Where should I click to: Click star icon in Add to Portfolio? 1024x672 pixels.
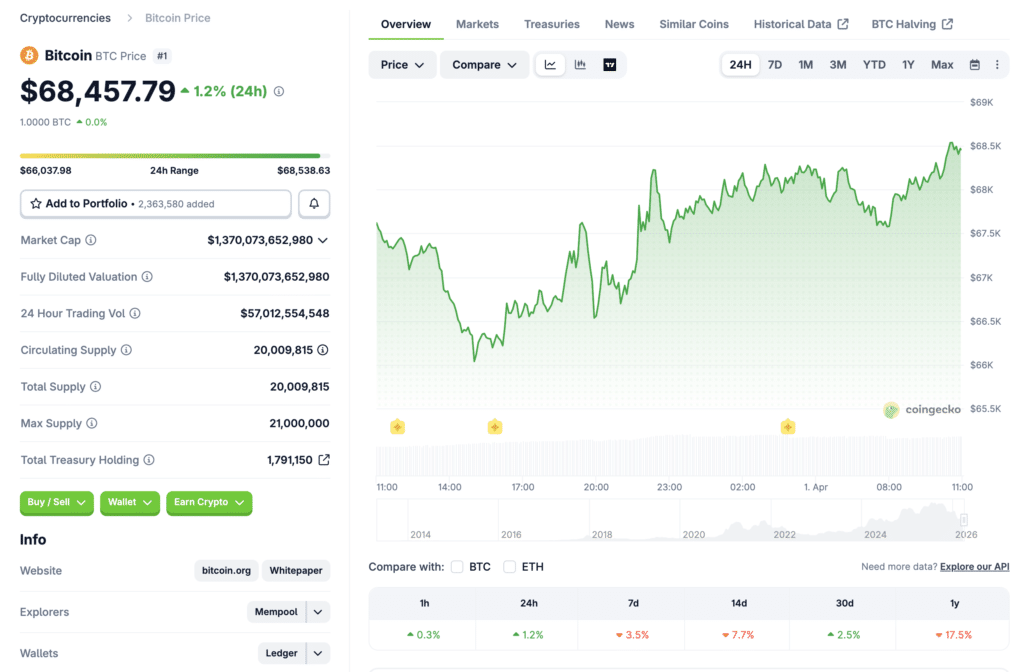36,204
